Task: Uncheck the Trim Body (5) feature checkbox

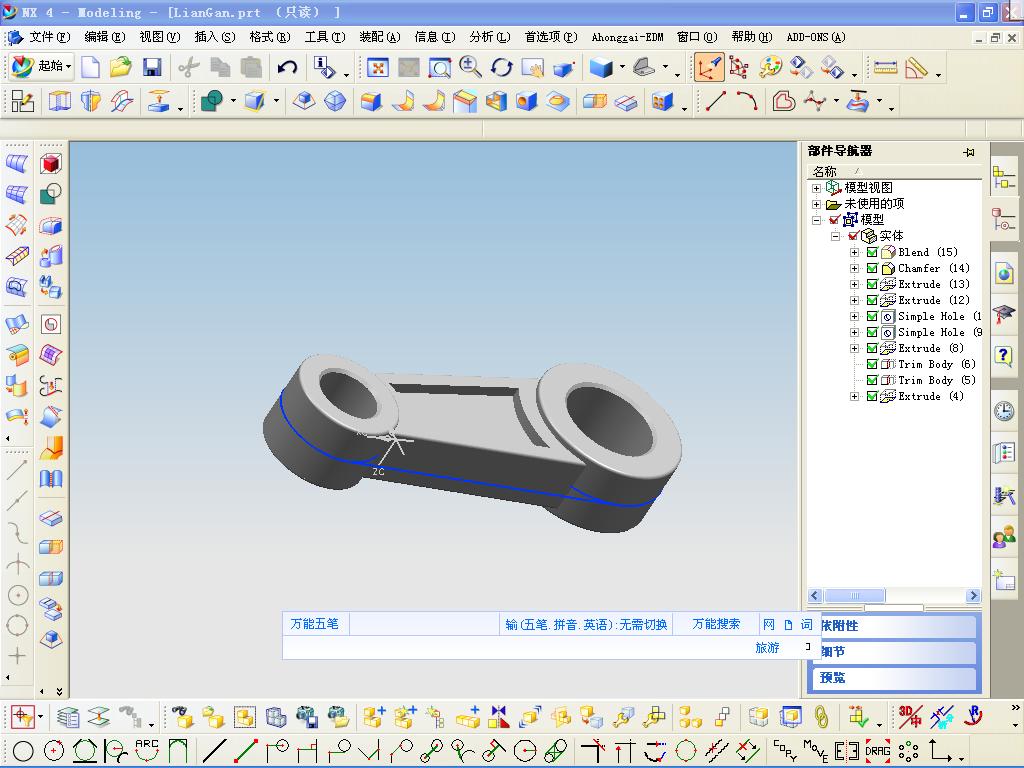Action: 872,381
